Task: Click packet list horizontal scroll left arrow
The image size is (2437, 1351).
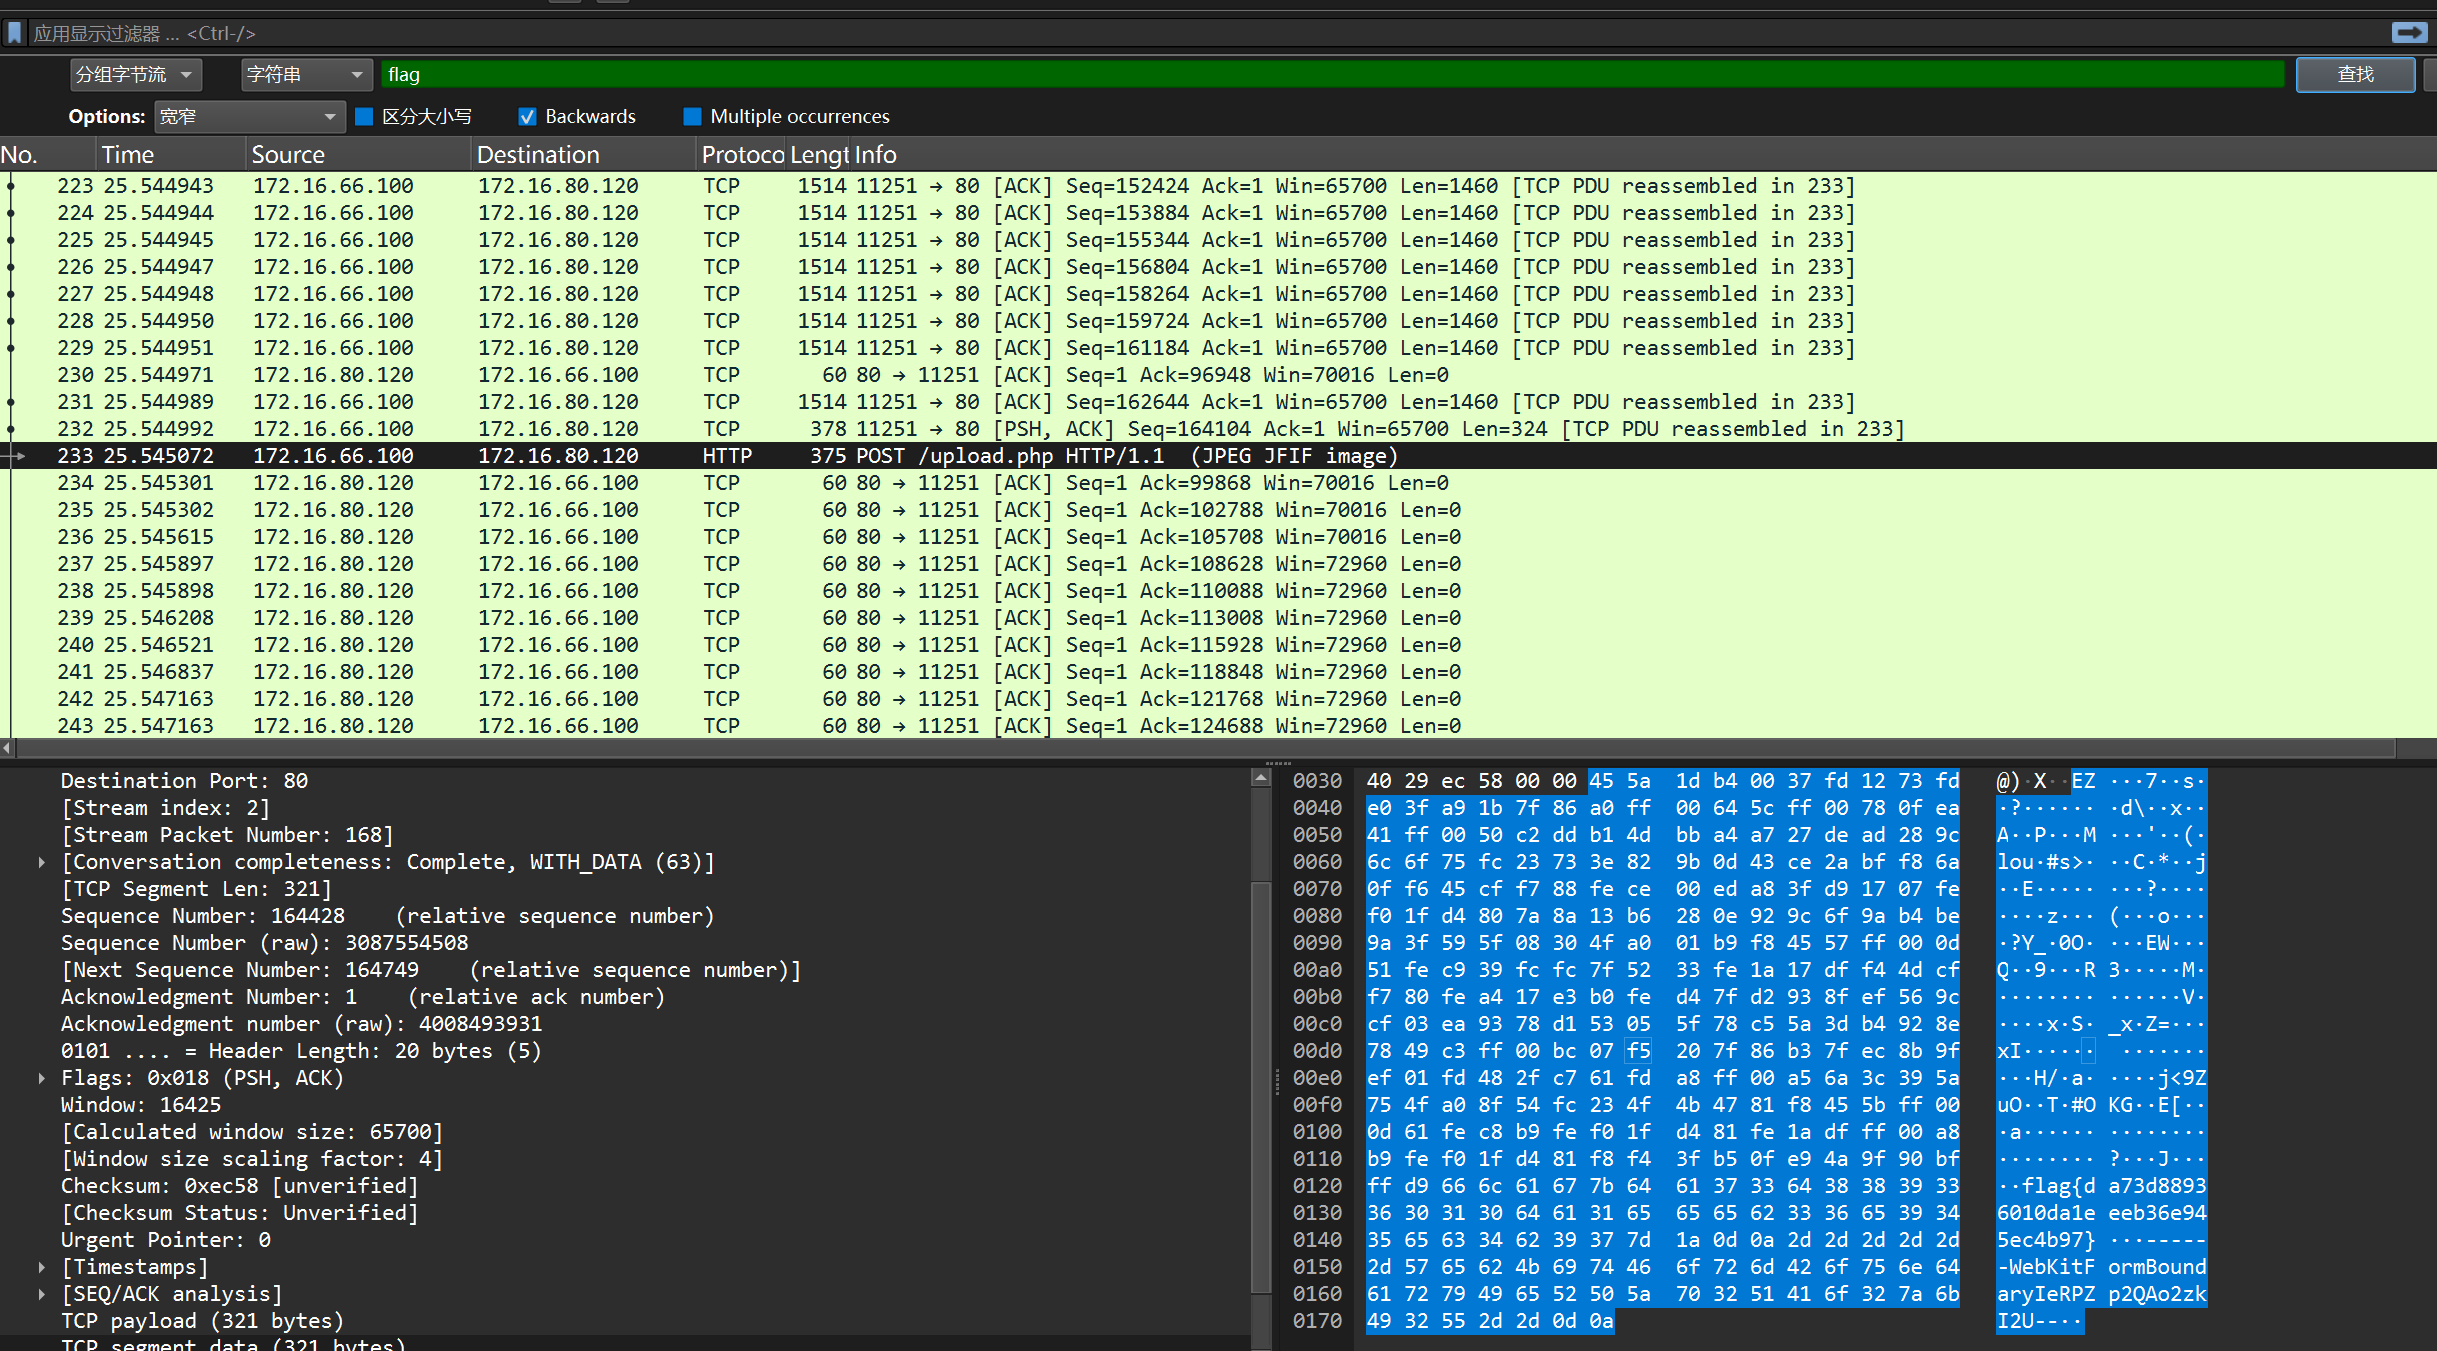Action: 7,748
